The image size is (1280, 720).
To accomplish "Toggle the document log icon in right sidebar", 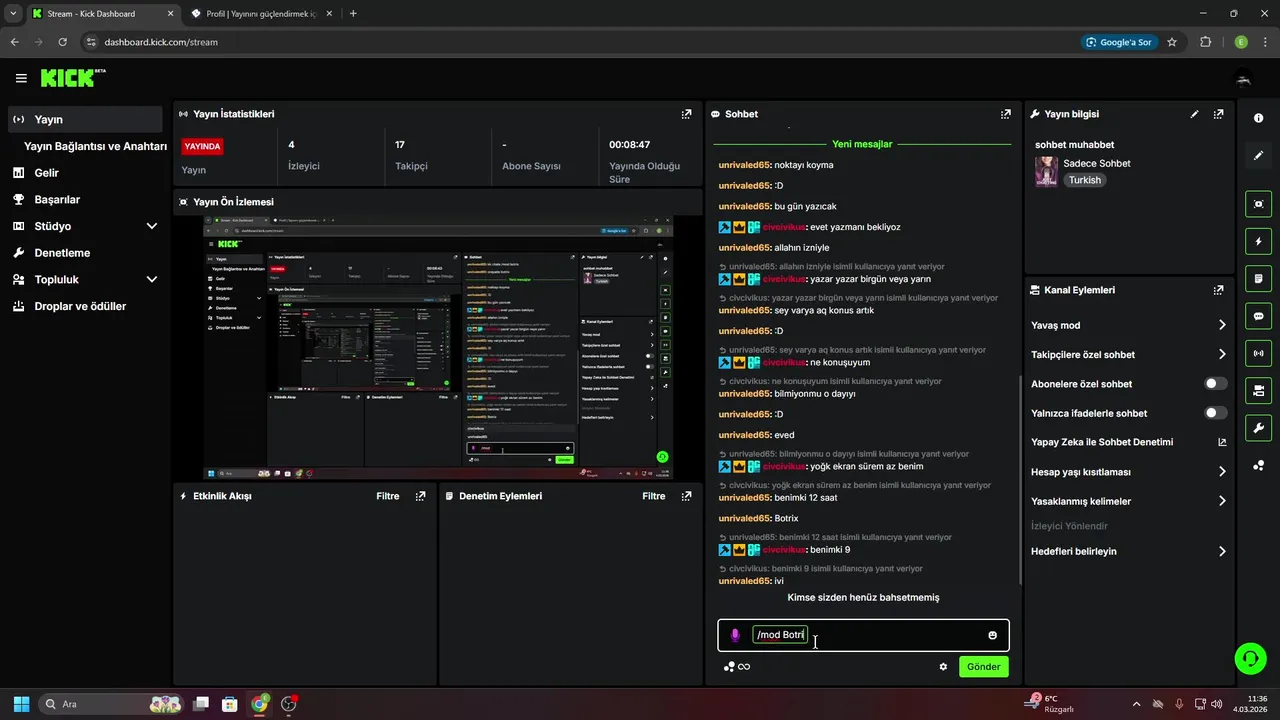I will coord(1258,278).
